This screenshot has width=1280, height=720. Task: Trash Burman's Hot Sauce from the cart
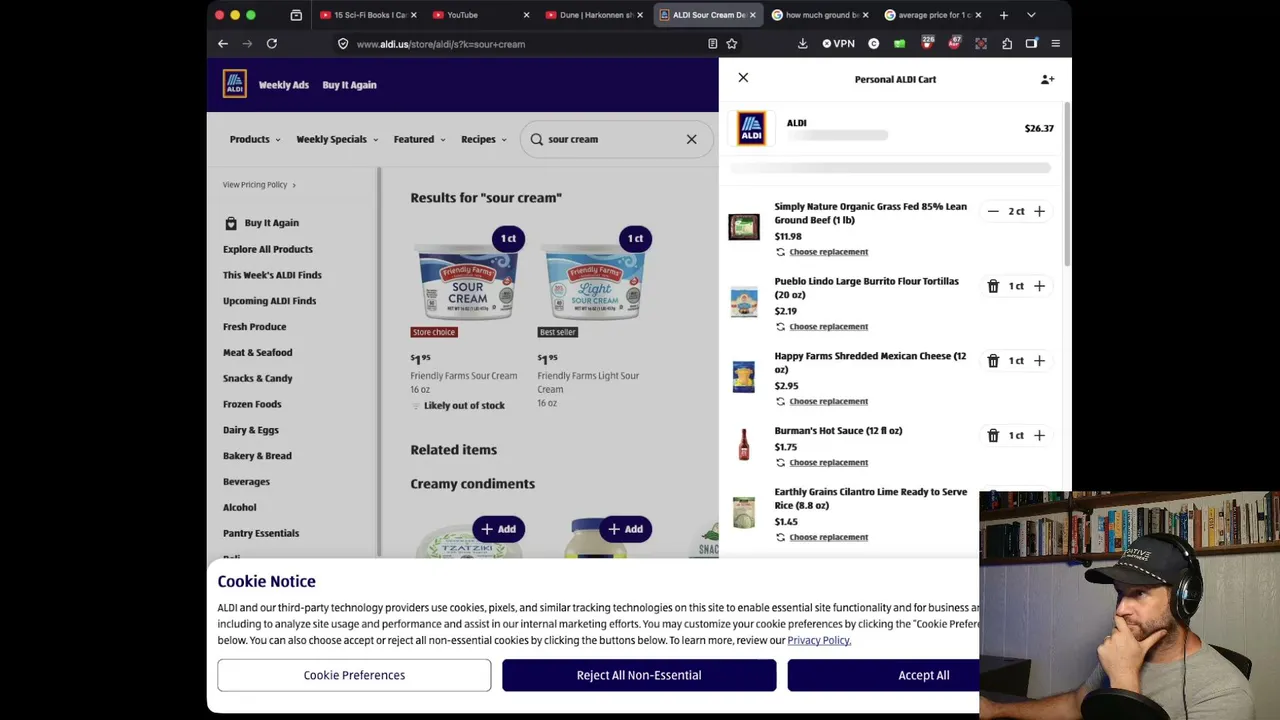[993, 436]
